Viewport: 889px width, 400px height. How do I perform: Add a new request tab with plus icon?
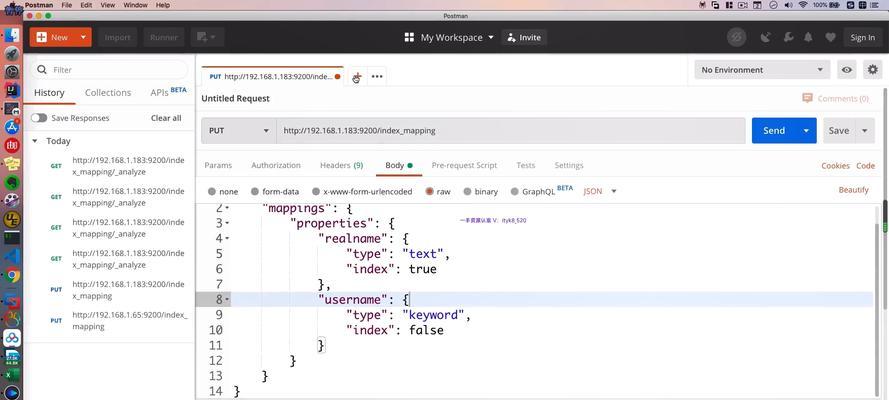357,76
